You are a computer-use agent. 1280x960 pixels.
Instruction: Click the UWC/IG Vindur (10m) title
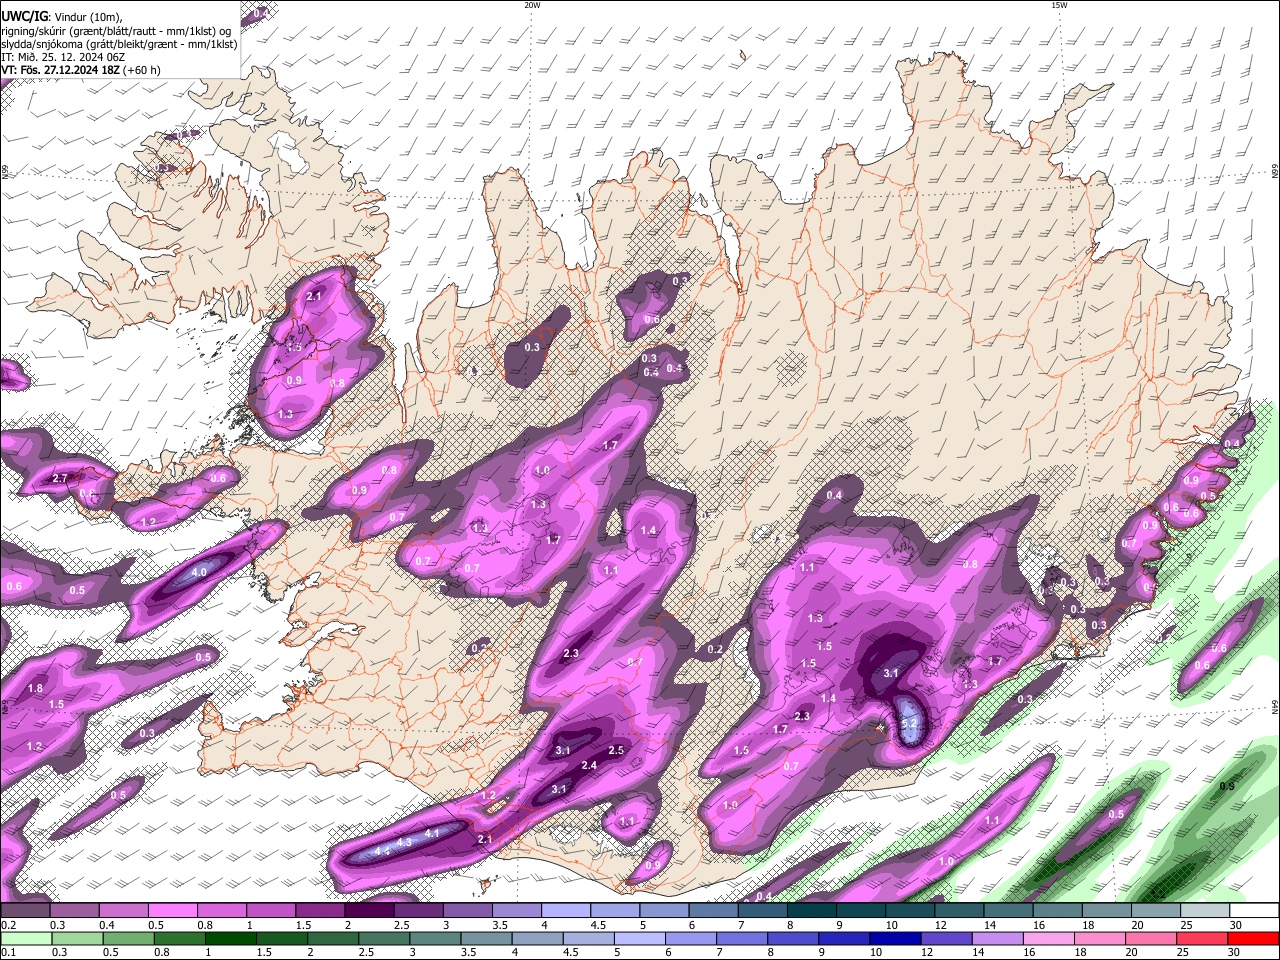62,16
